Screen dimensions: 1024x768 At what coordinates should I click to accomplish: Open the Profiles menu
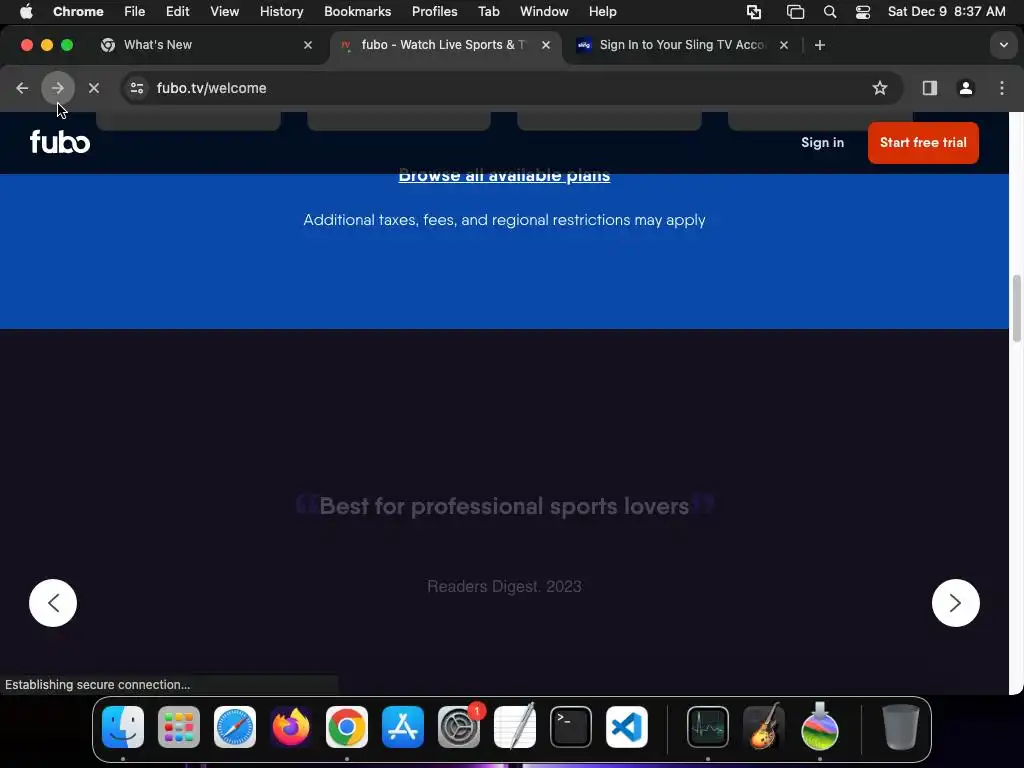[434, 11]
